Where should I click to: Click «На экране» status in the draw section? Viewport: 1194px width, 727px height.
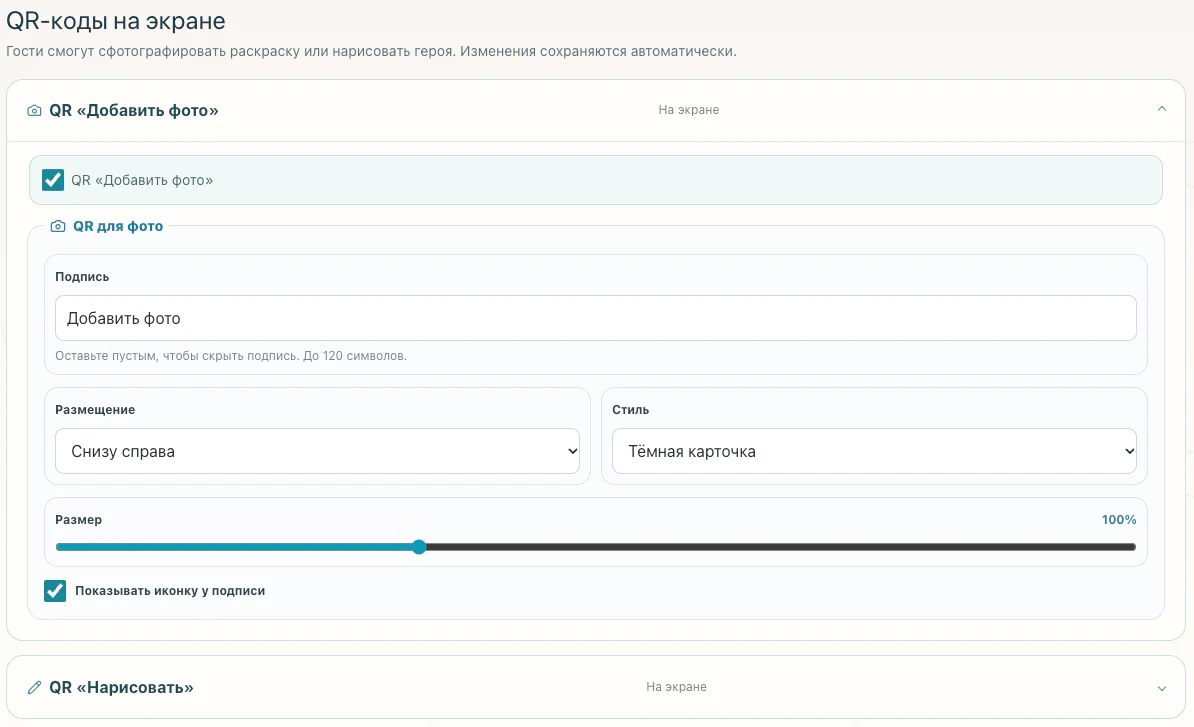point(676,687)
